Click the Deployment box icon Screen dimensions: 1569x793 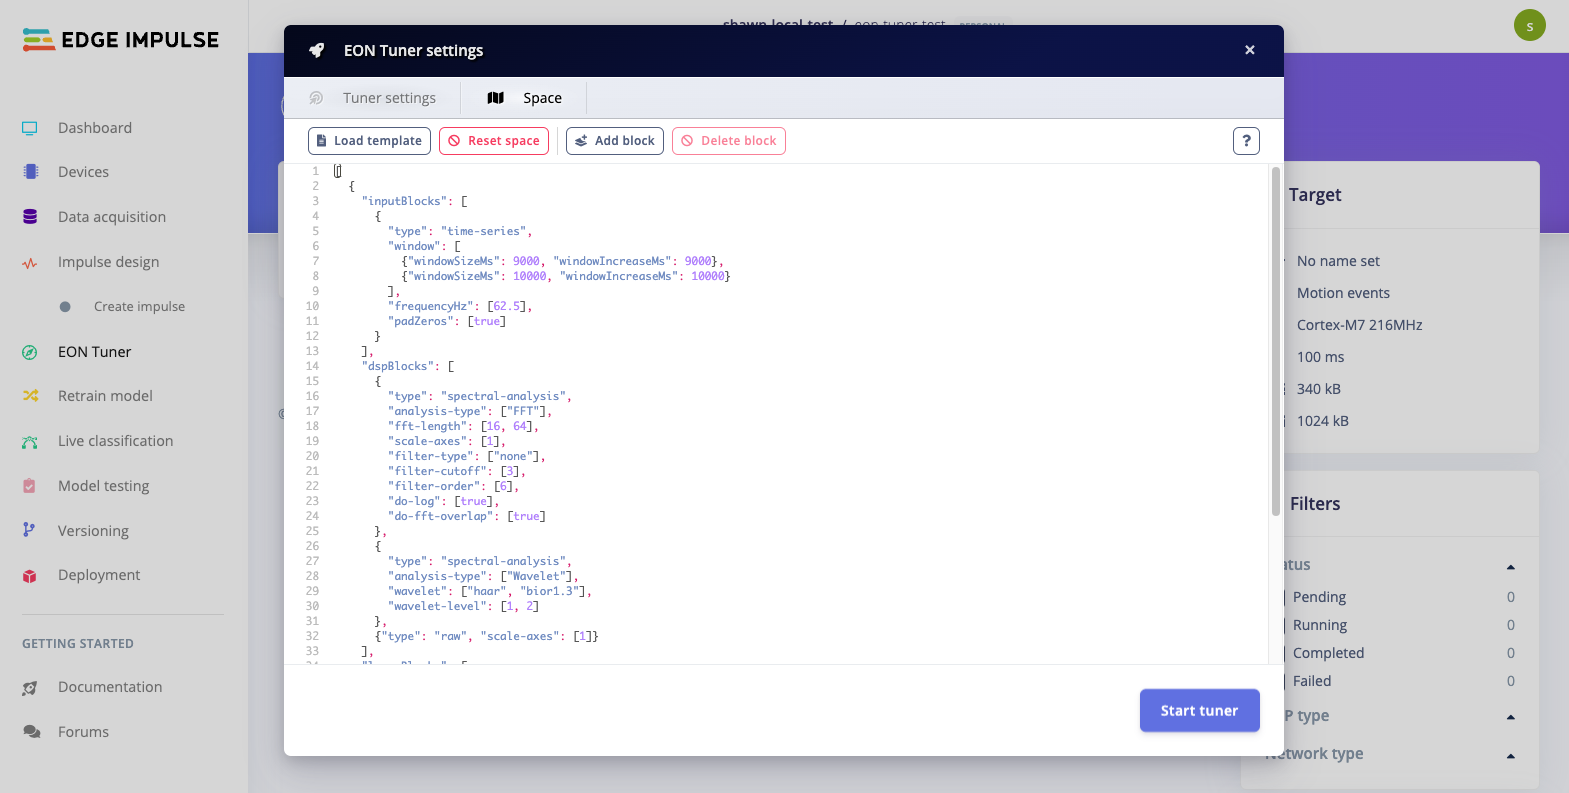[30, 576]
